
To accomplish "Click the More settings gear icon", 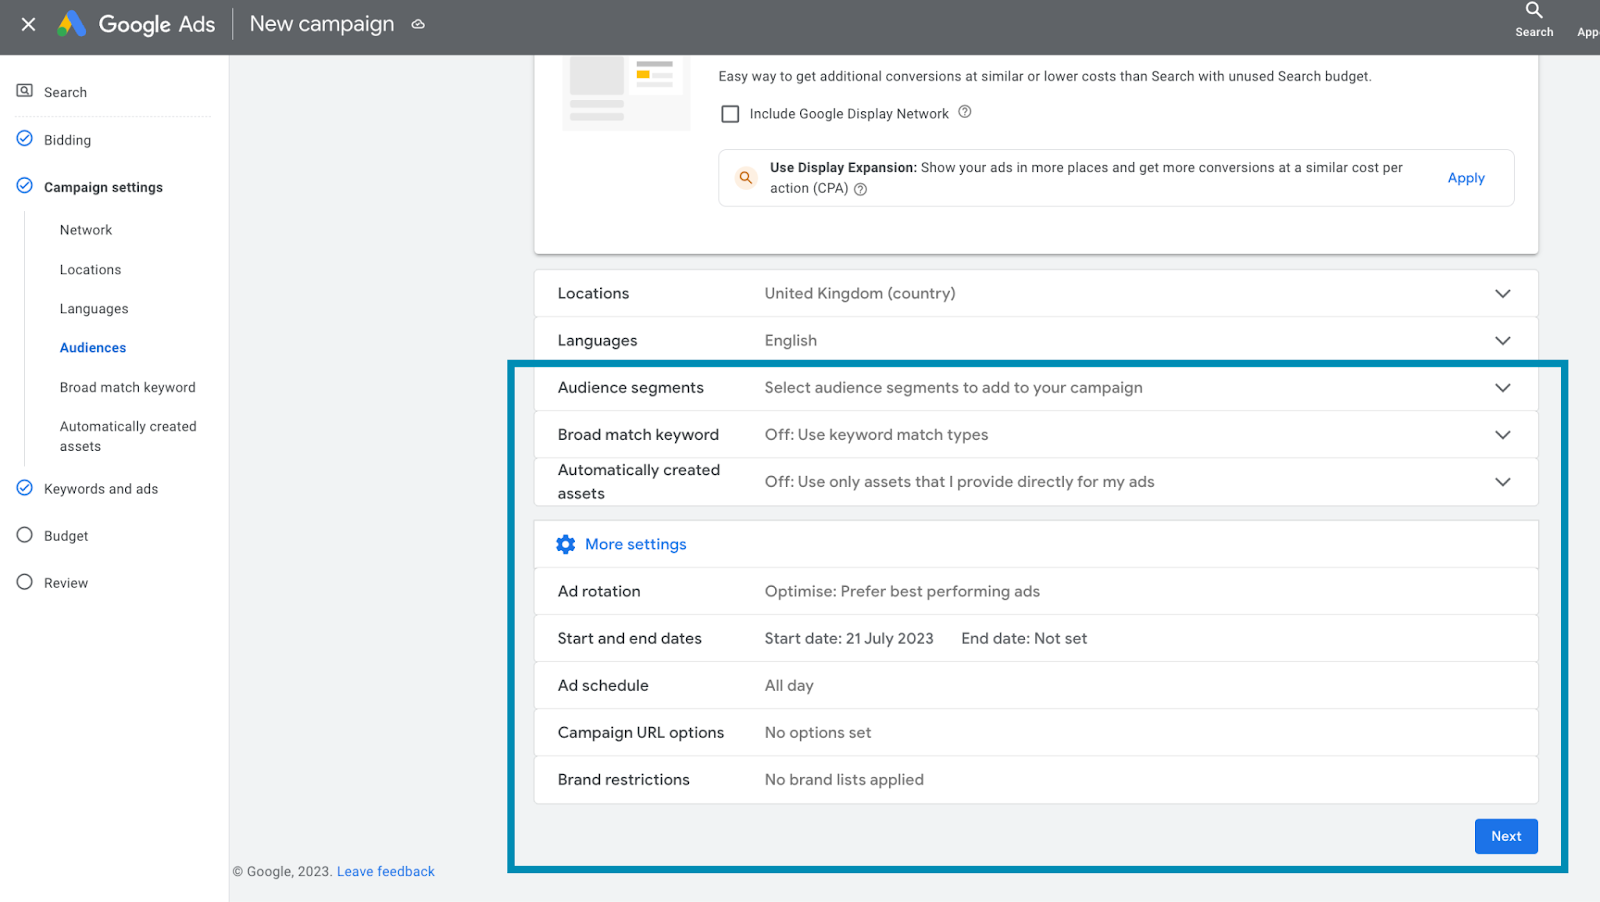I will pyautogui.click(x=566, y=544).
